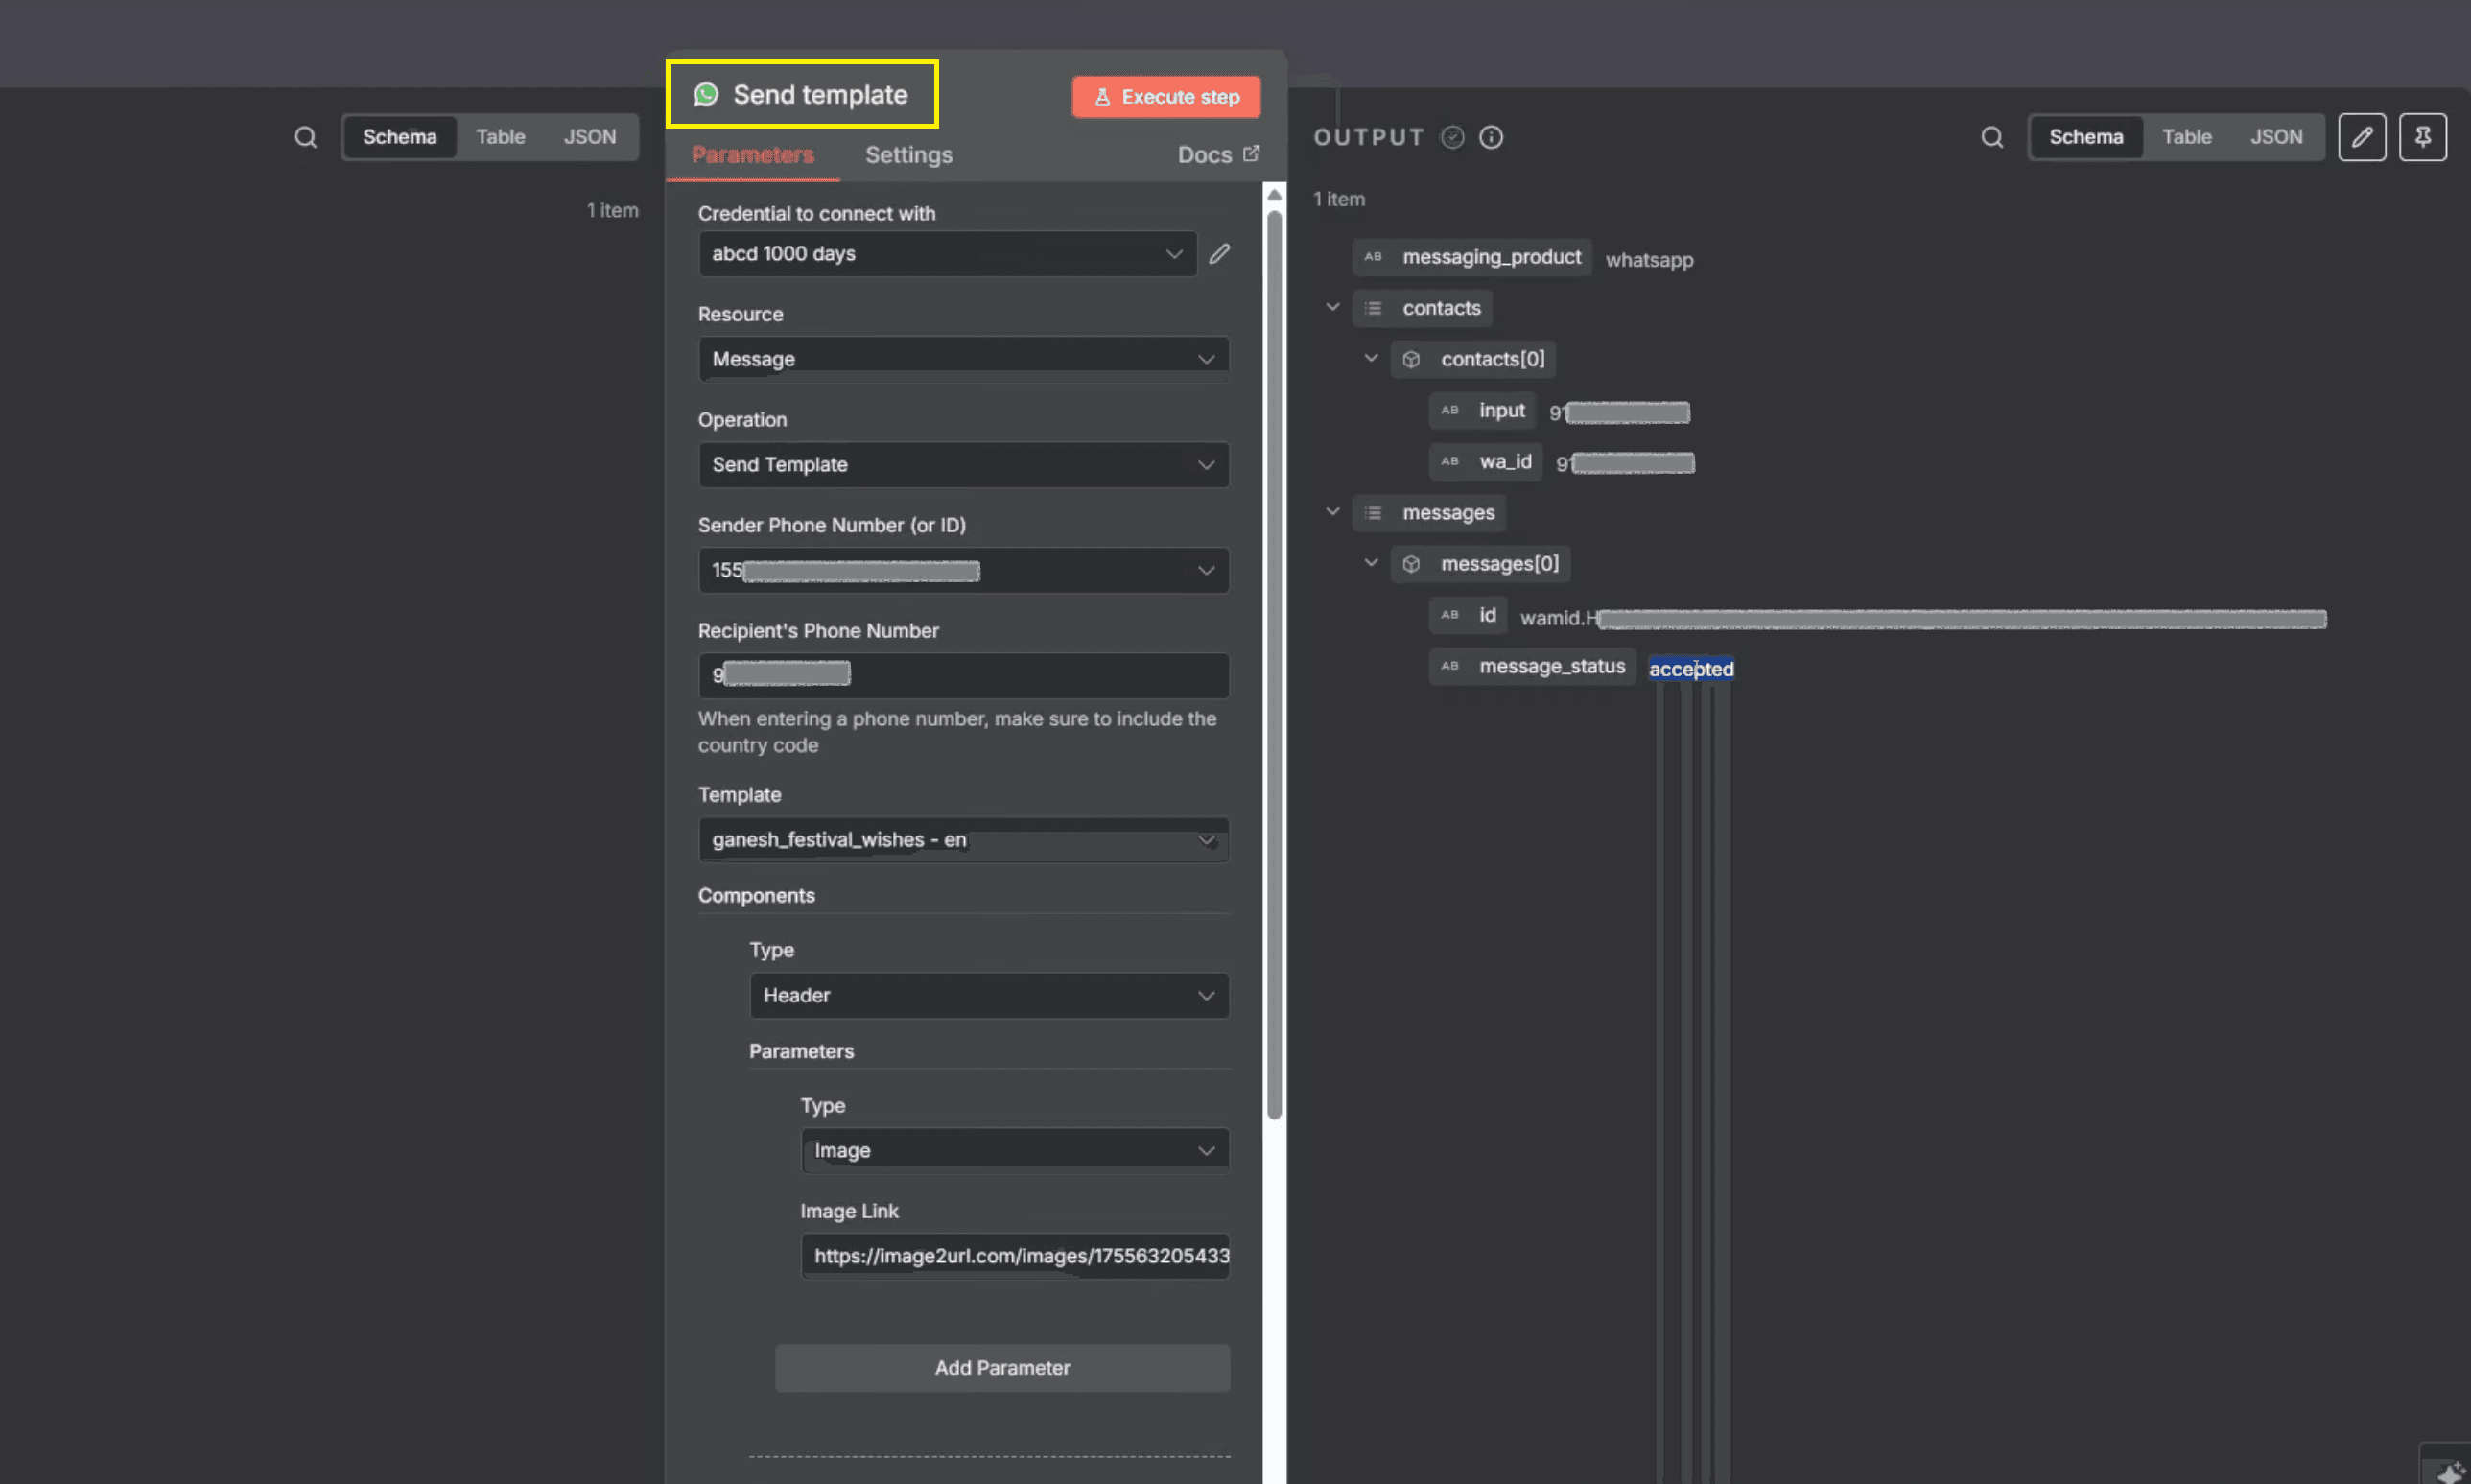Open the Template dropdown ganesh_festival_wishes
This screenshot has width=2471, height=1484.
(x=963, y=840)
